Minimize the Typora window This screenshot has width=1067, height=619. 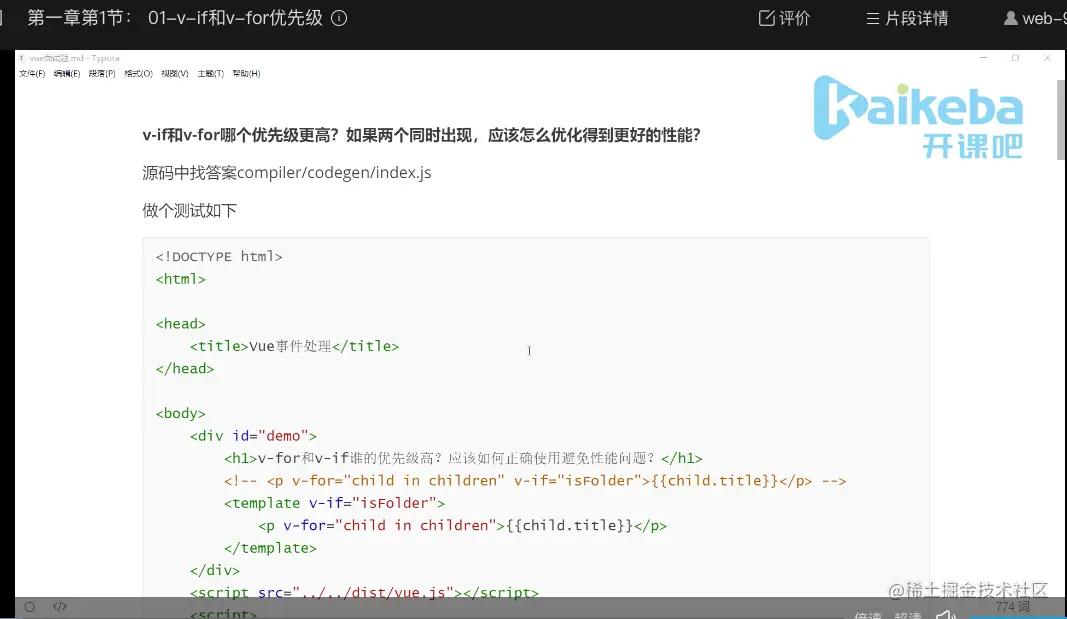[x=983, y=58]
